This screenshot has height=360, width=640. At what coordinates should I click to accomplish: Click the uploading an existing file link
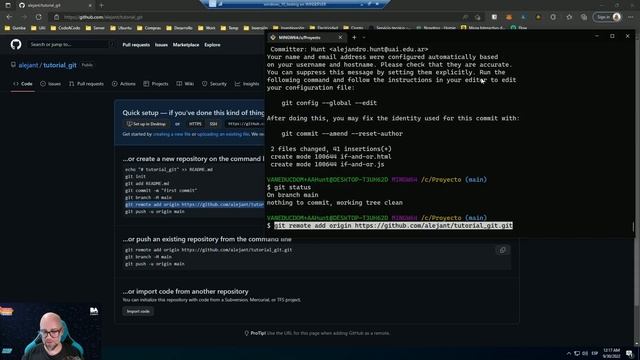click(x=223, y=134)
